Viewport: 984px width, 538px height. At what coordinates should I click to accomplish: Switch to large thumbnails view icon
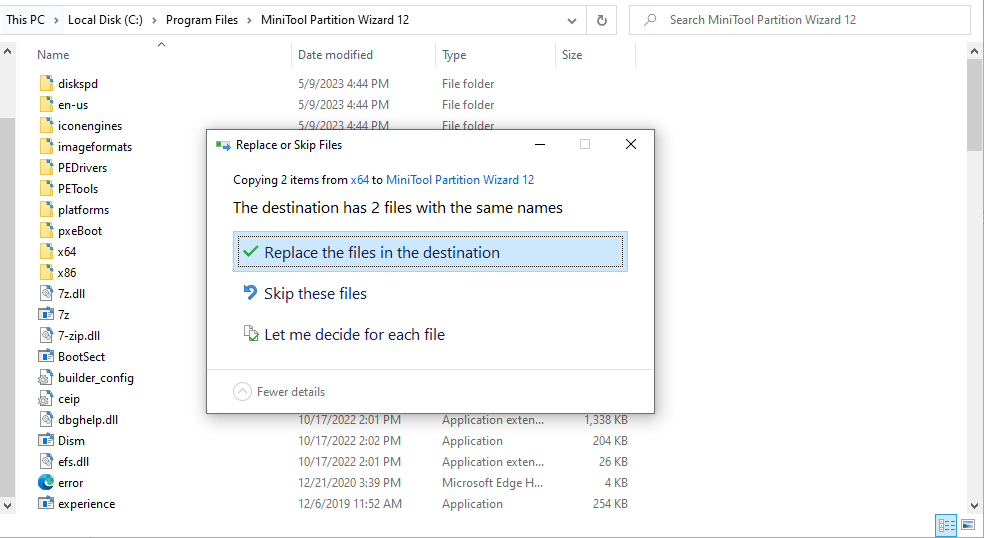tap(968, 525)
